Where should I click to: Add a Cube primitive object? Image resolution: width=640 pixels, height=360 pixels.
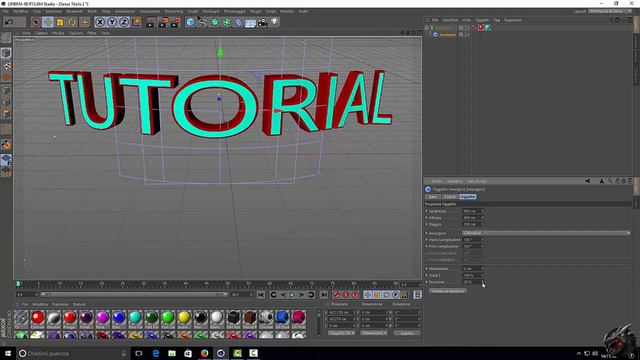(190, 22)
